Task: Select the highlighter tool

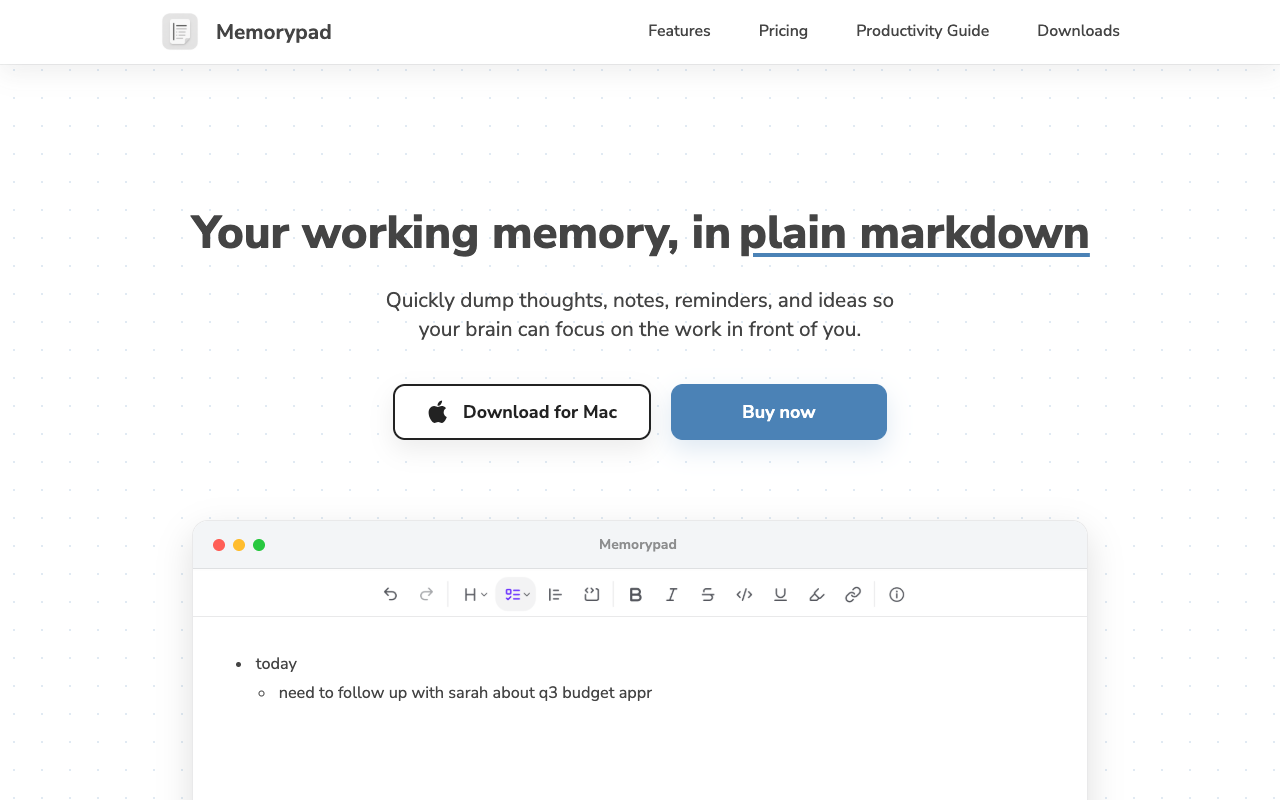Action: (x=817, y=594)
